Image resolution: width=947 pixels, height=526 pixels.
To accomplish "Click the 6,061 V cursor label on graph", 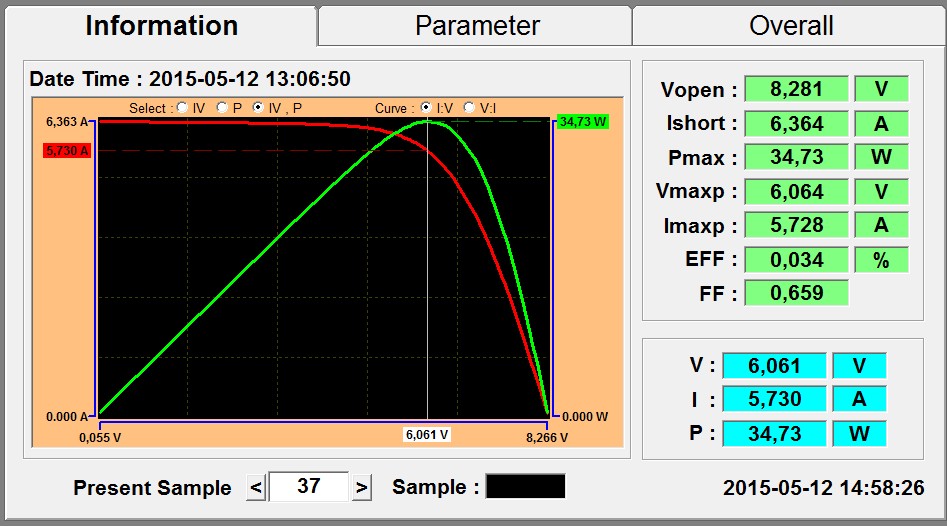I will (427, 435).
